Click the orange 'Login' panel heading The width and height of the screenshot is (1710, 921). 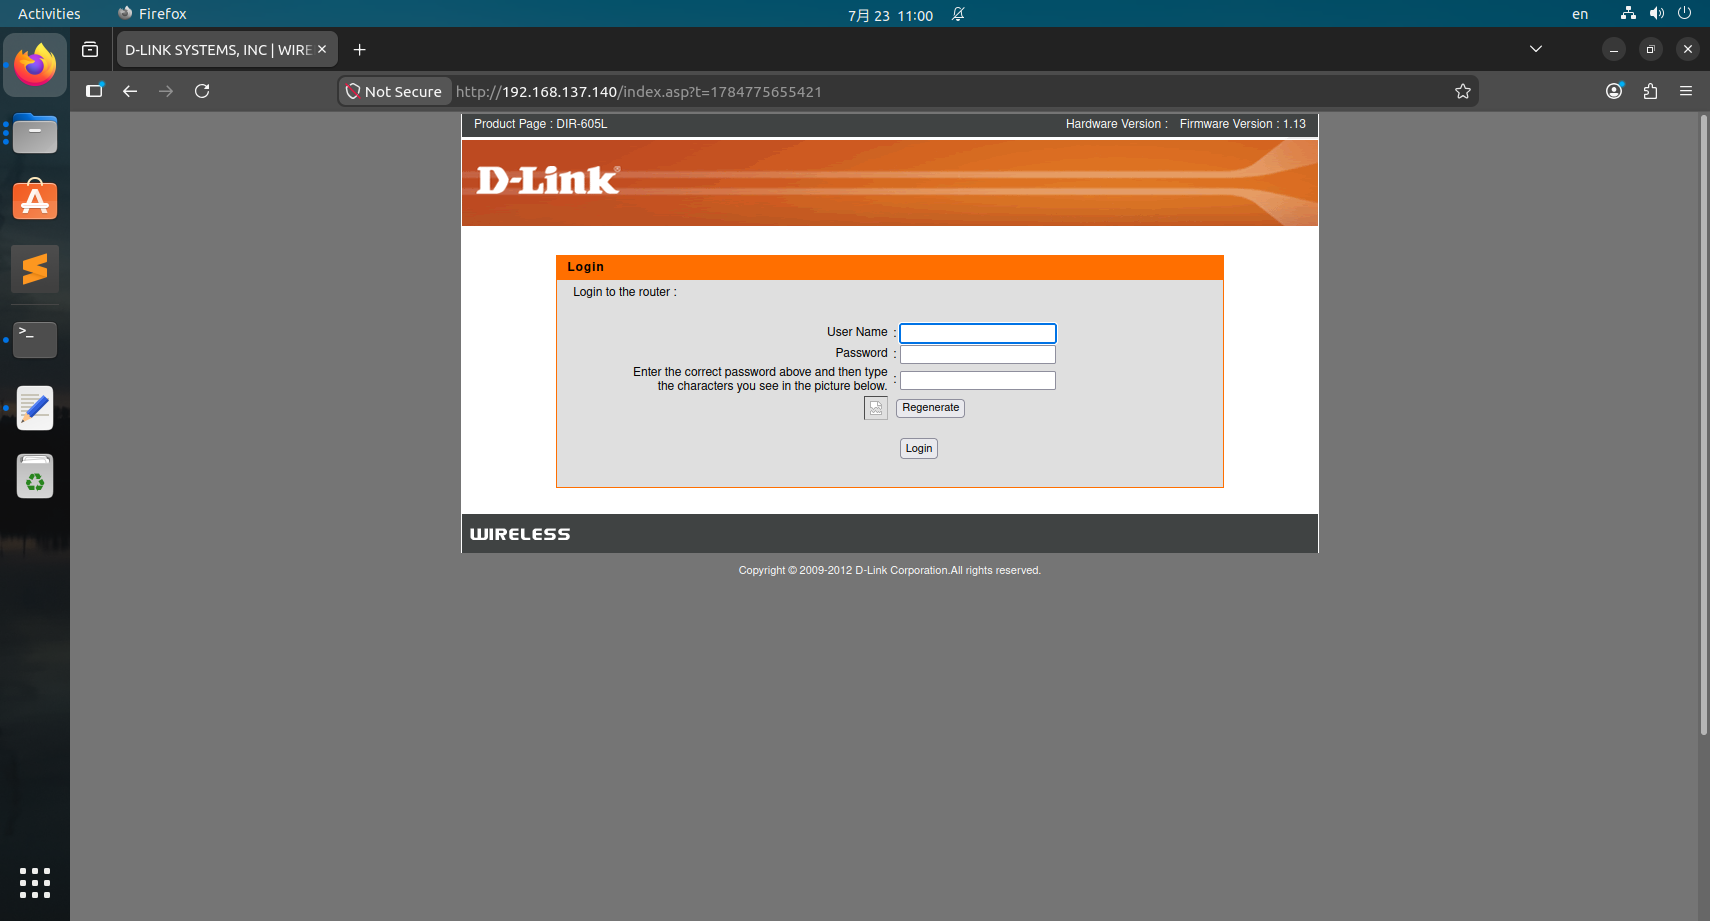[890, 268]
